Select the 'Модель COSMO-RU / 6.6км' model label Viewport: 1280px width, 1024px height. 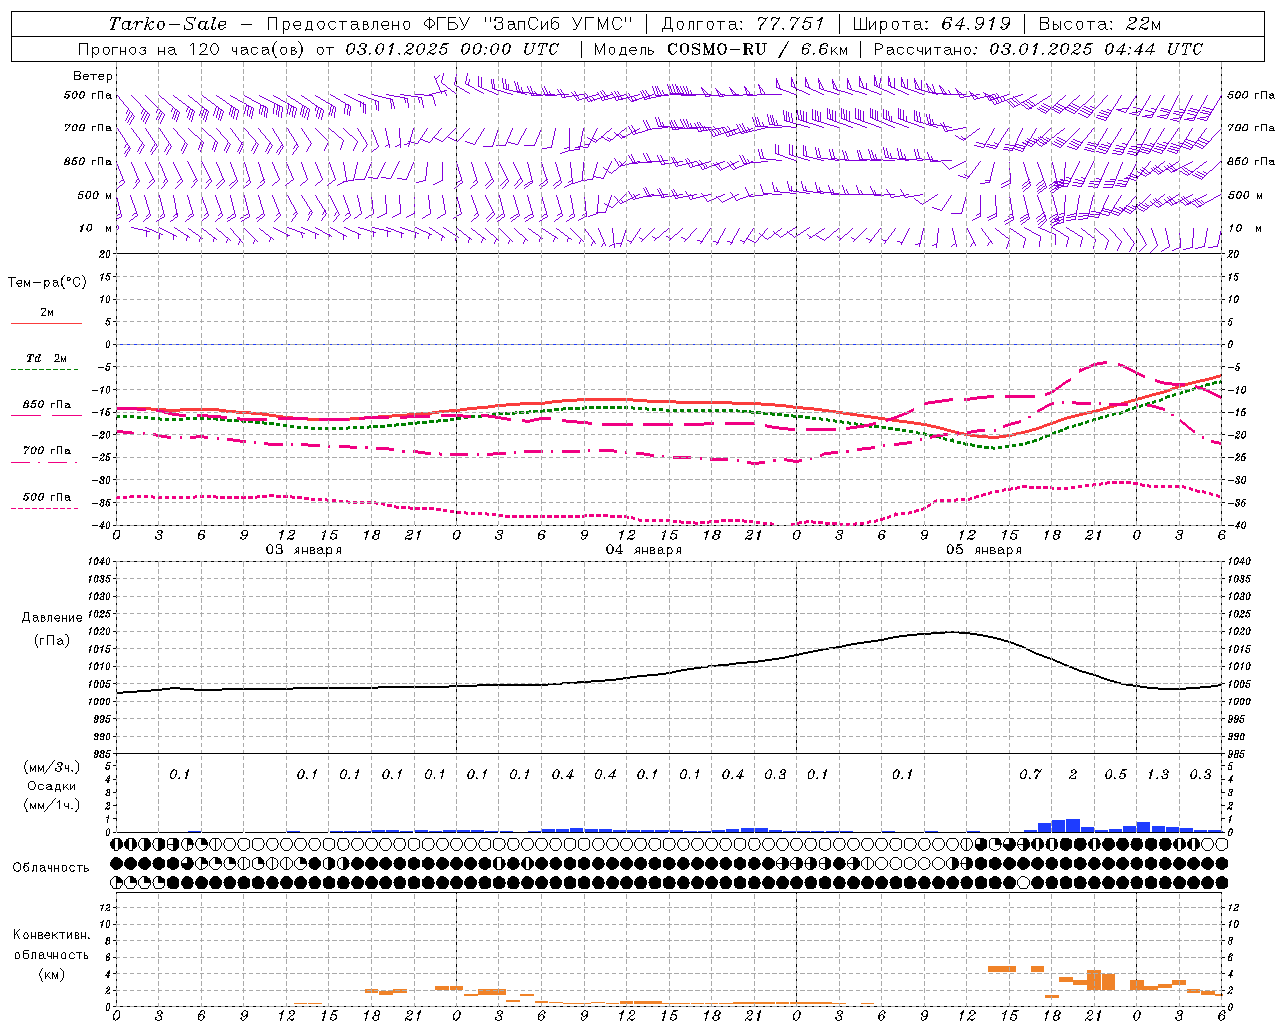tap(721, 49)
